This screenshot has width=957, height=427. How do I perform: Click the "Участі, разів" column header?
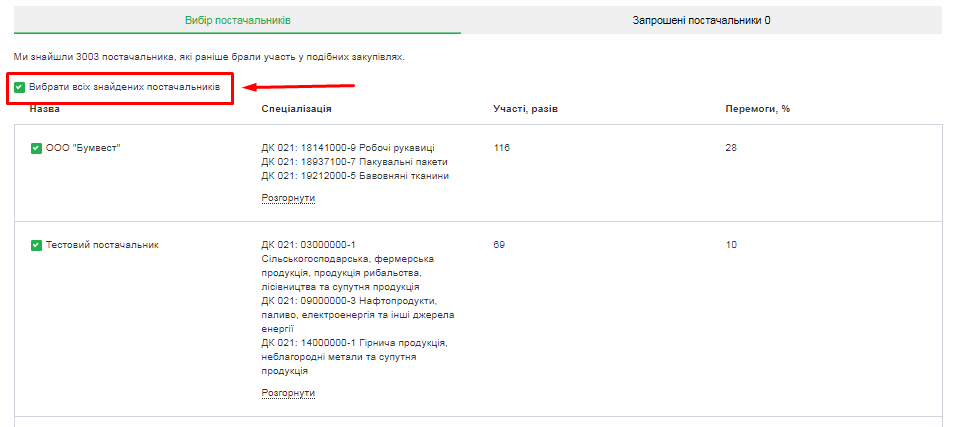pos(525,108)
